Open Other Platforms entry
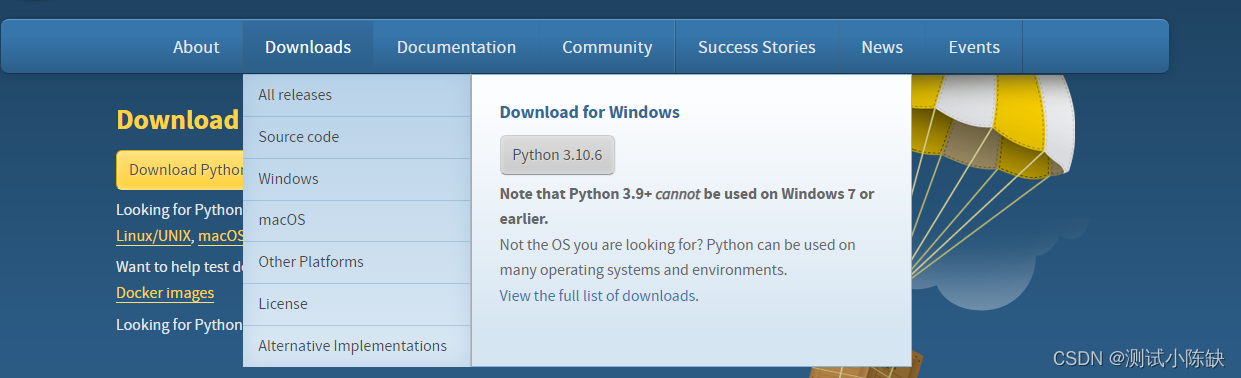Viewport: 1241px width, 378px height. [357, 262]
